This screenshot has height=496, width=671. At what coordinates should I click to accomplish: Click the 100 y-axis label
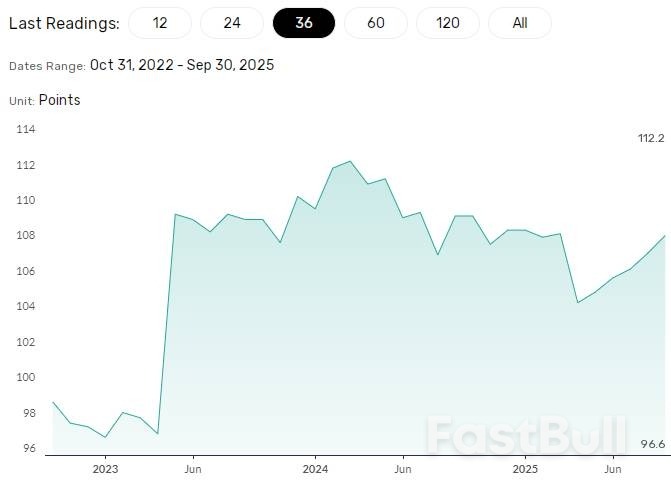(25, 378)
